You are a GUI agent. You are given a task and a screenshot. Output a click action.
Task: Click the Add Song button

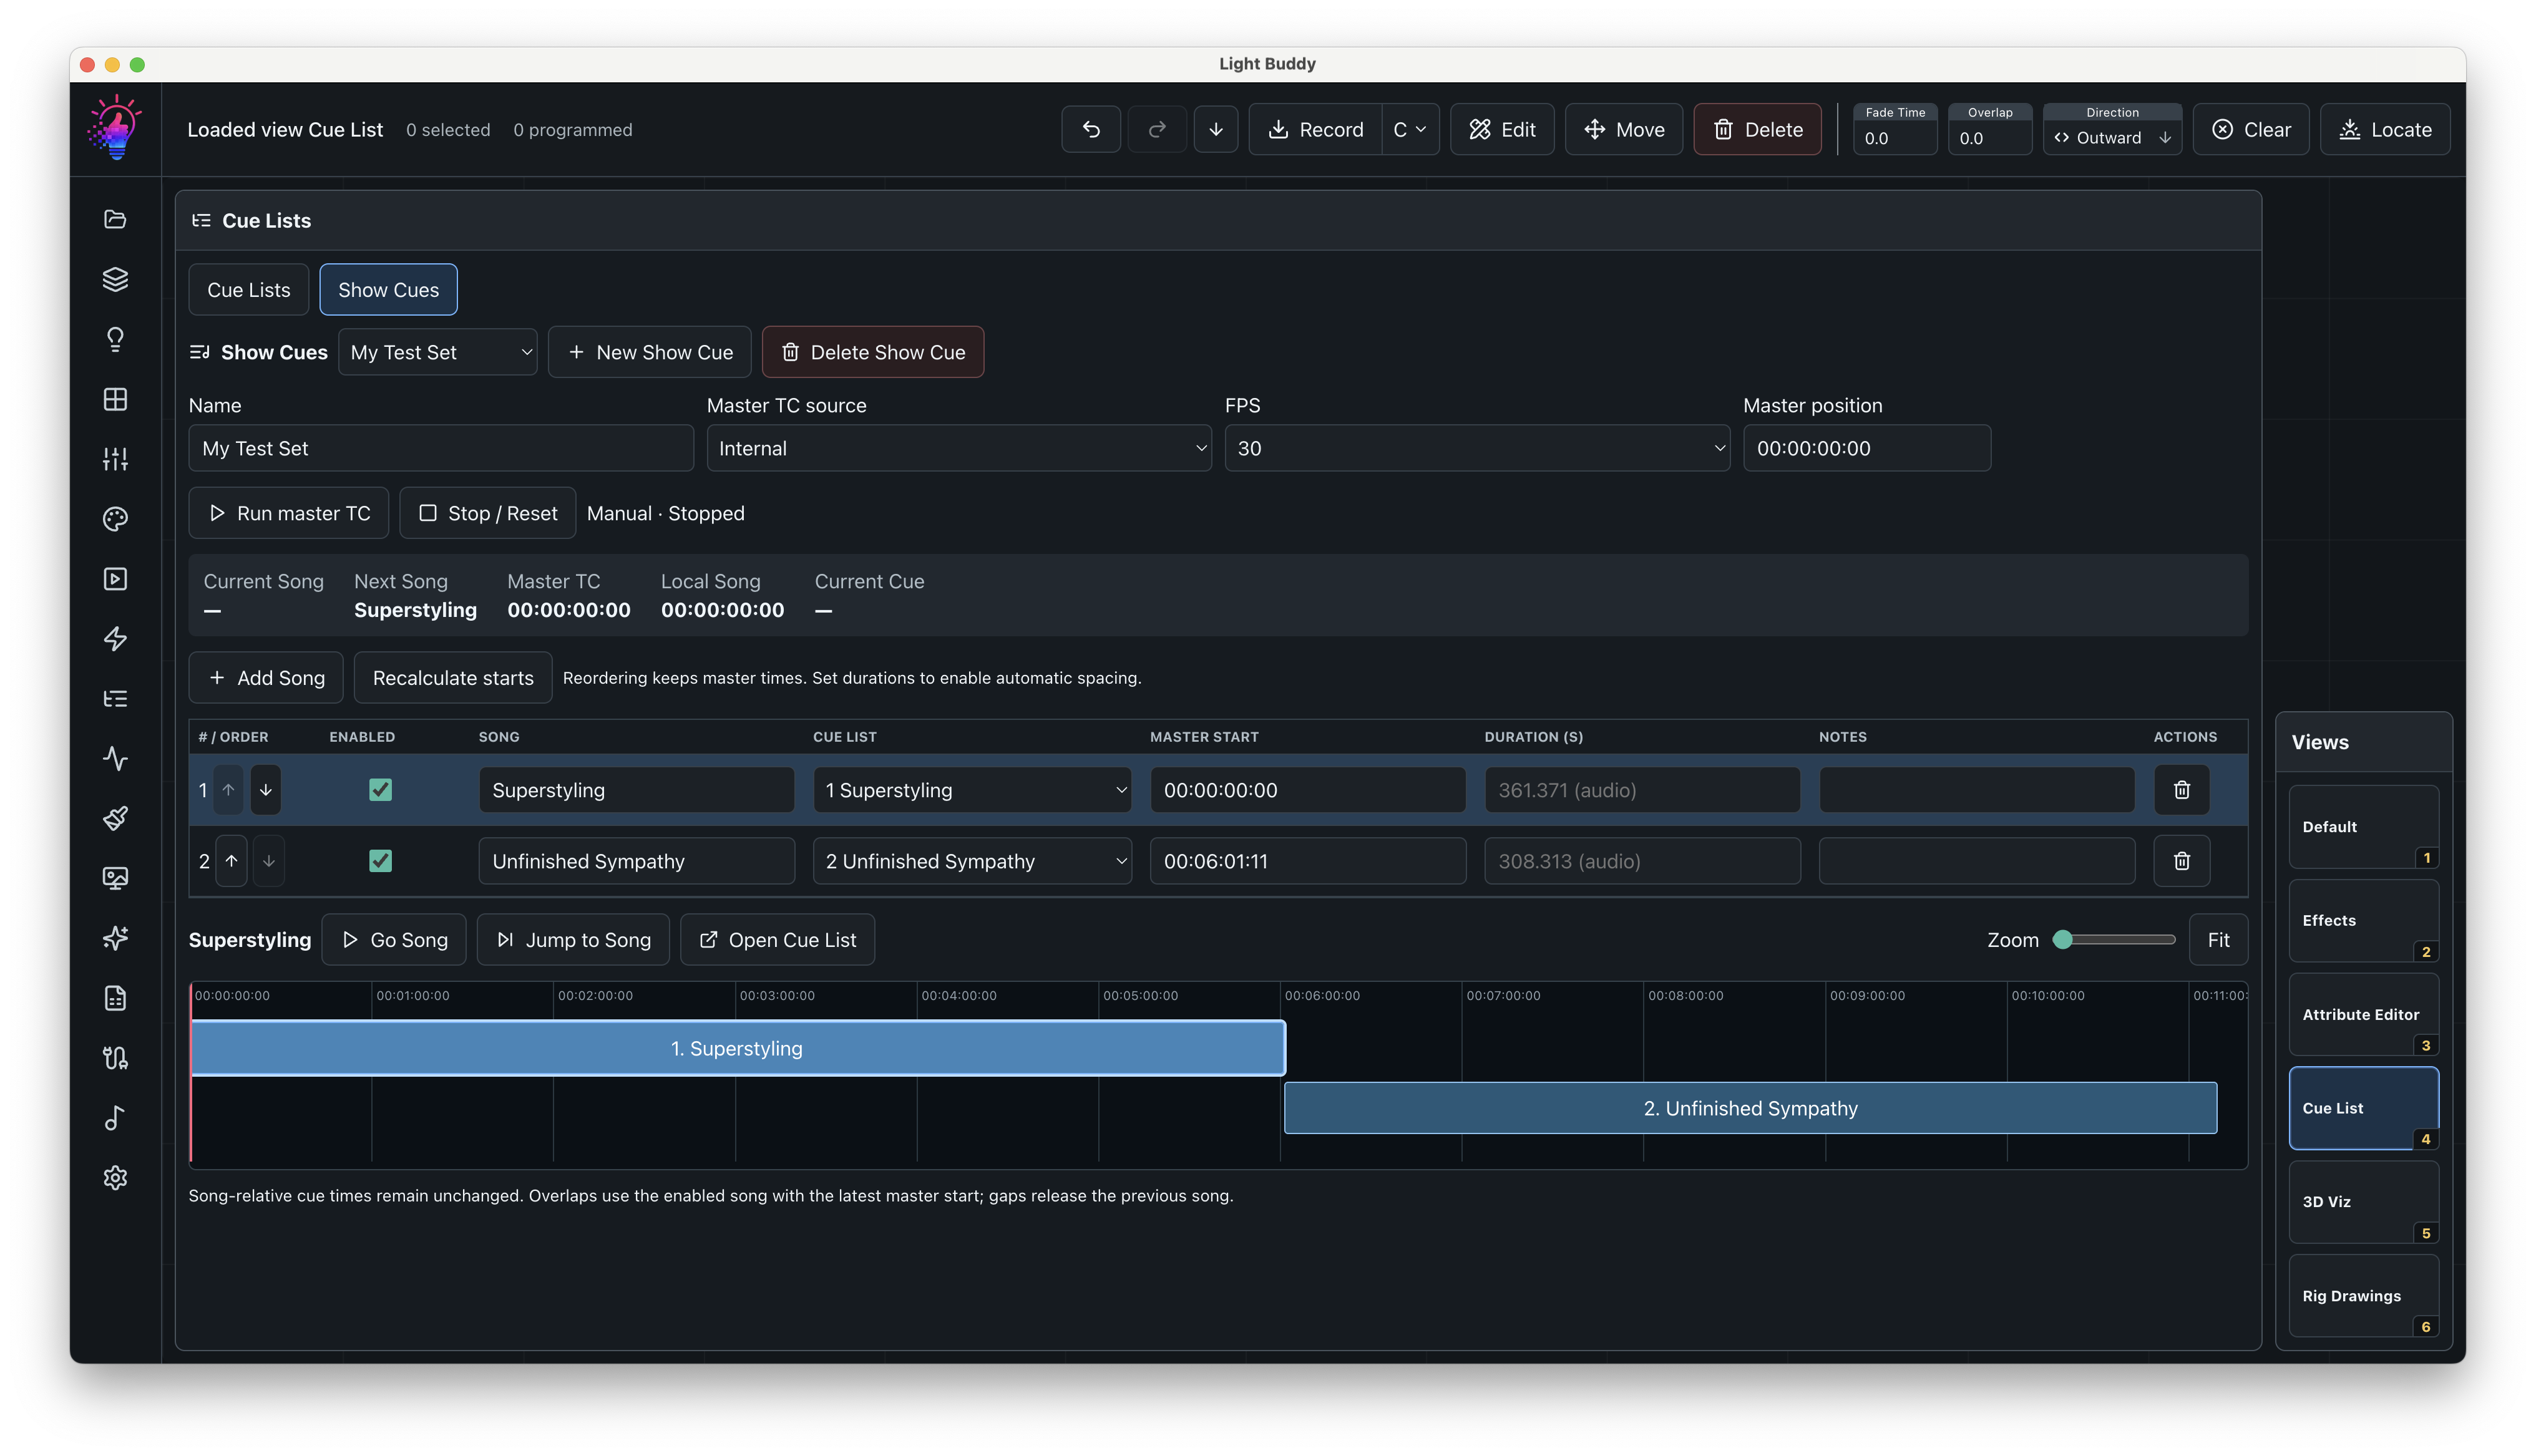coord(266,678)
